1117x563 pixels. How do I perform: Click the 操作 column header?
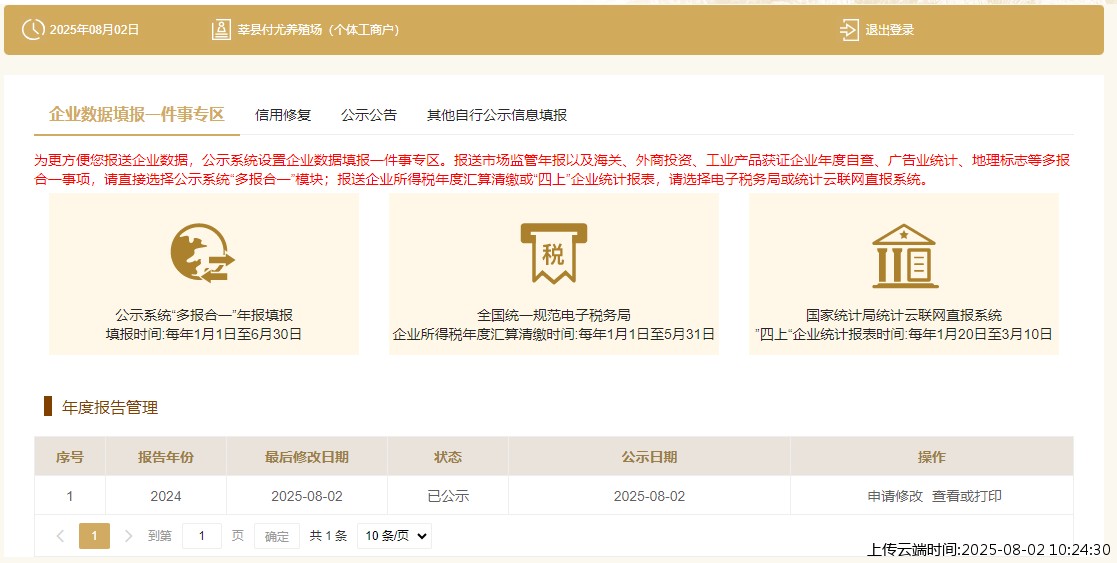coord(932,457)
